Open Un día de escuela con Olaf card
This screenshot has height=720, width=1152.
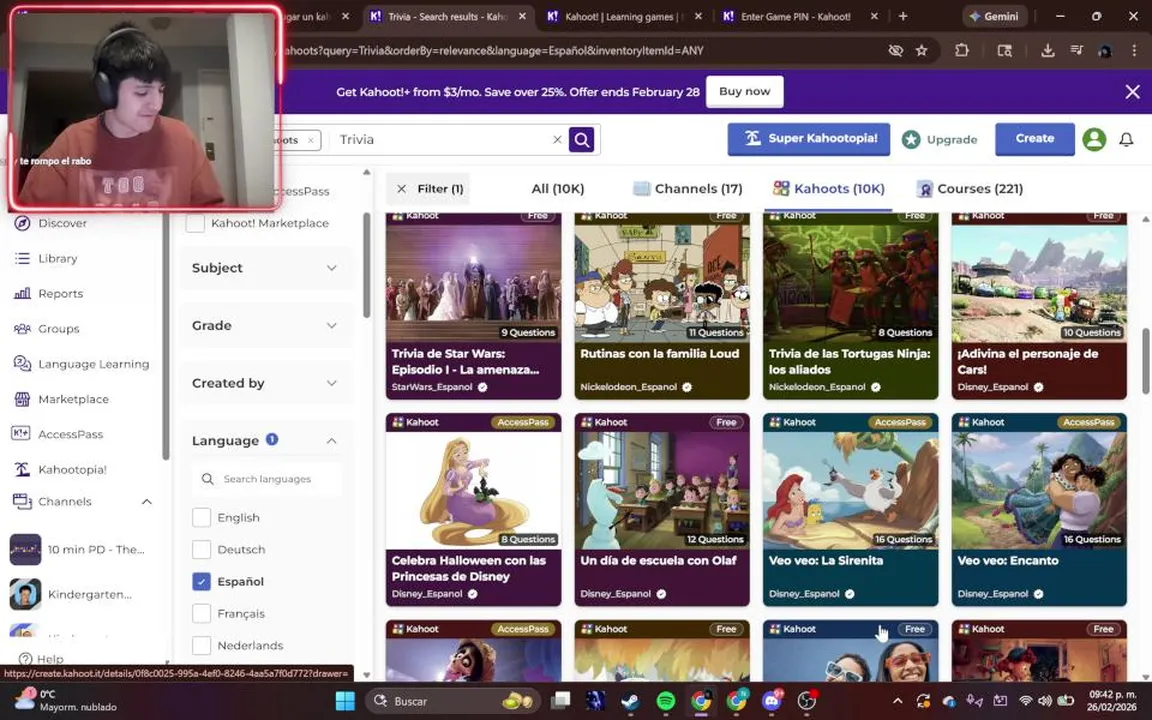pyautogui.click(x=662, y=510)
